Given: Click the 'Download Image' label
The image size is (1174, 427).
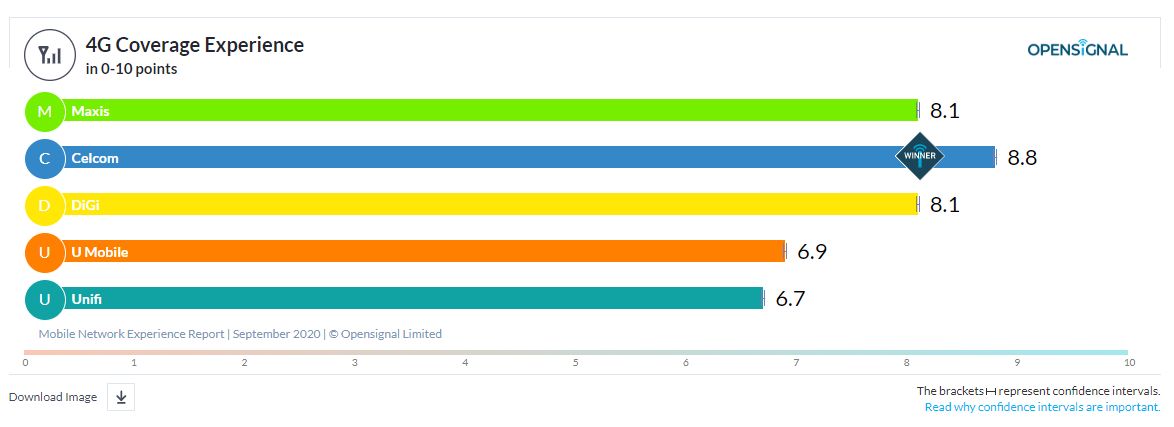Looking at the screenshot, I should (x=53, y=398).
